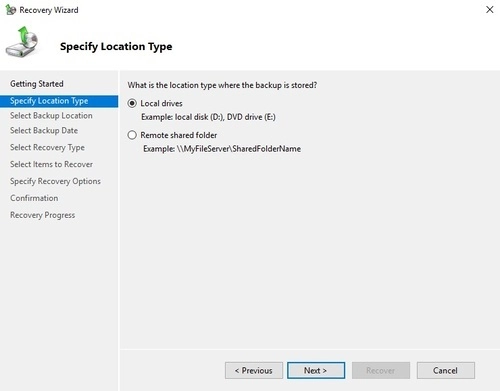Select the Select Recovery Type step

(x=47, y=147)
